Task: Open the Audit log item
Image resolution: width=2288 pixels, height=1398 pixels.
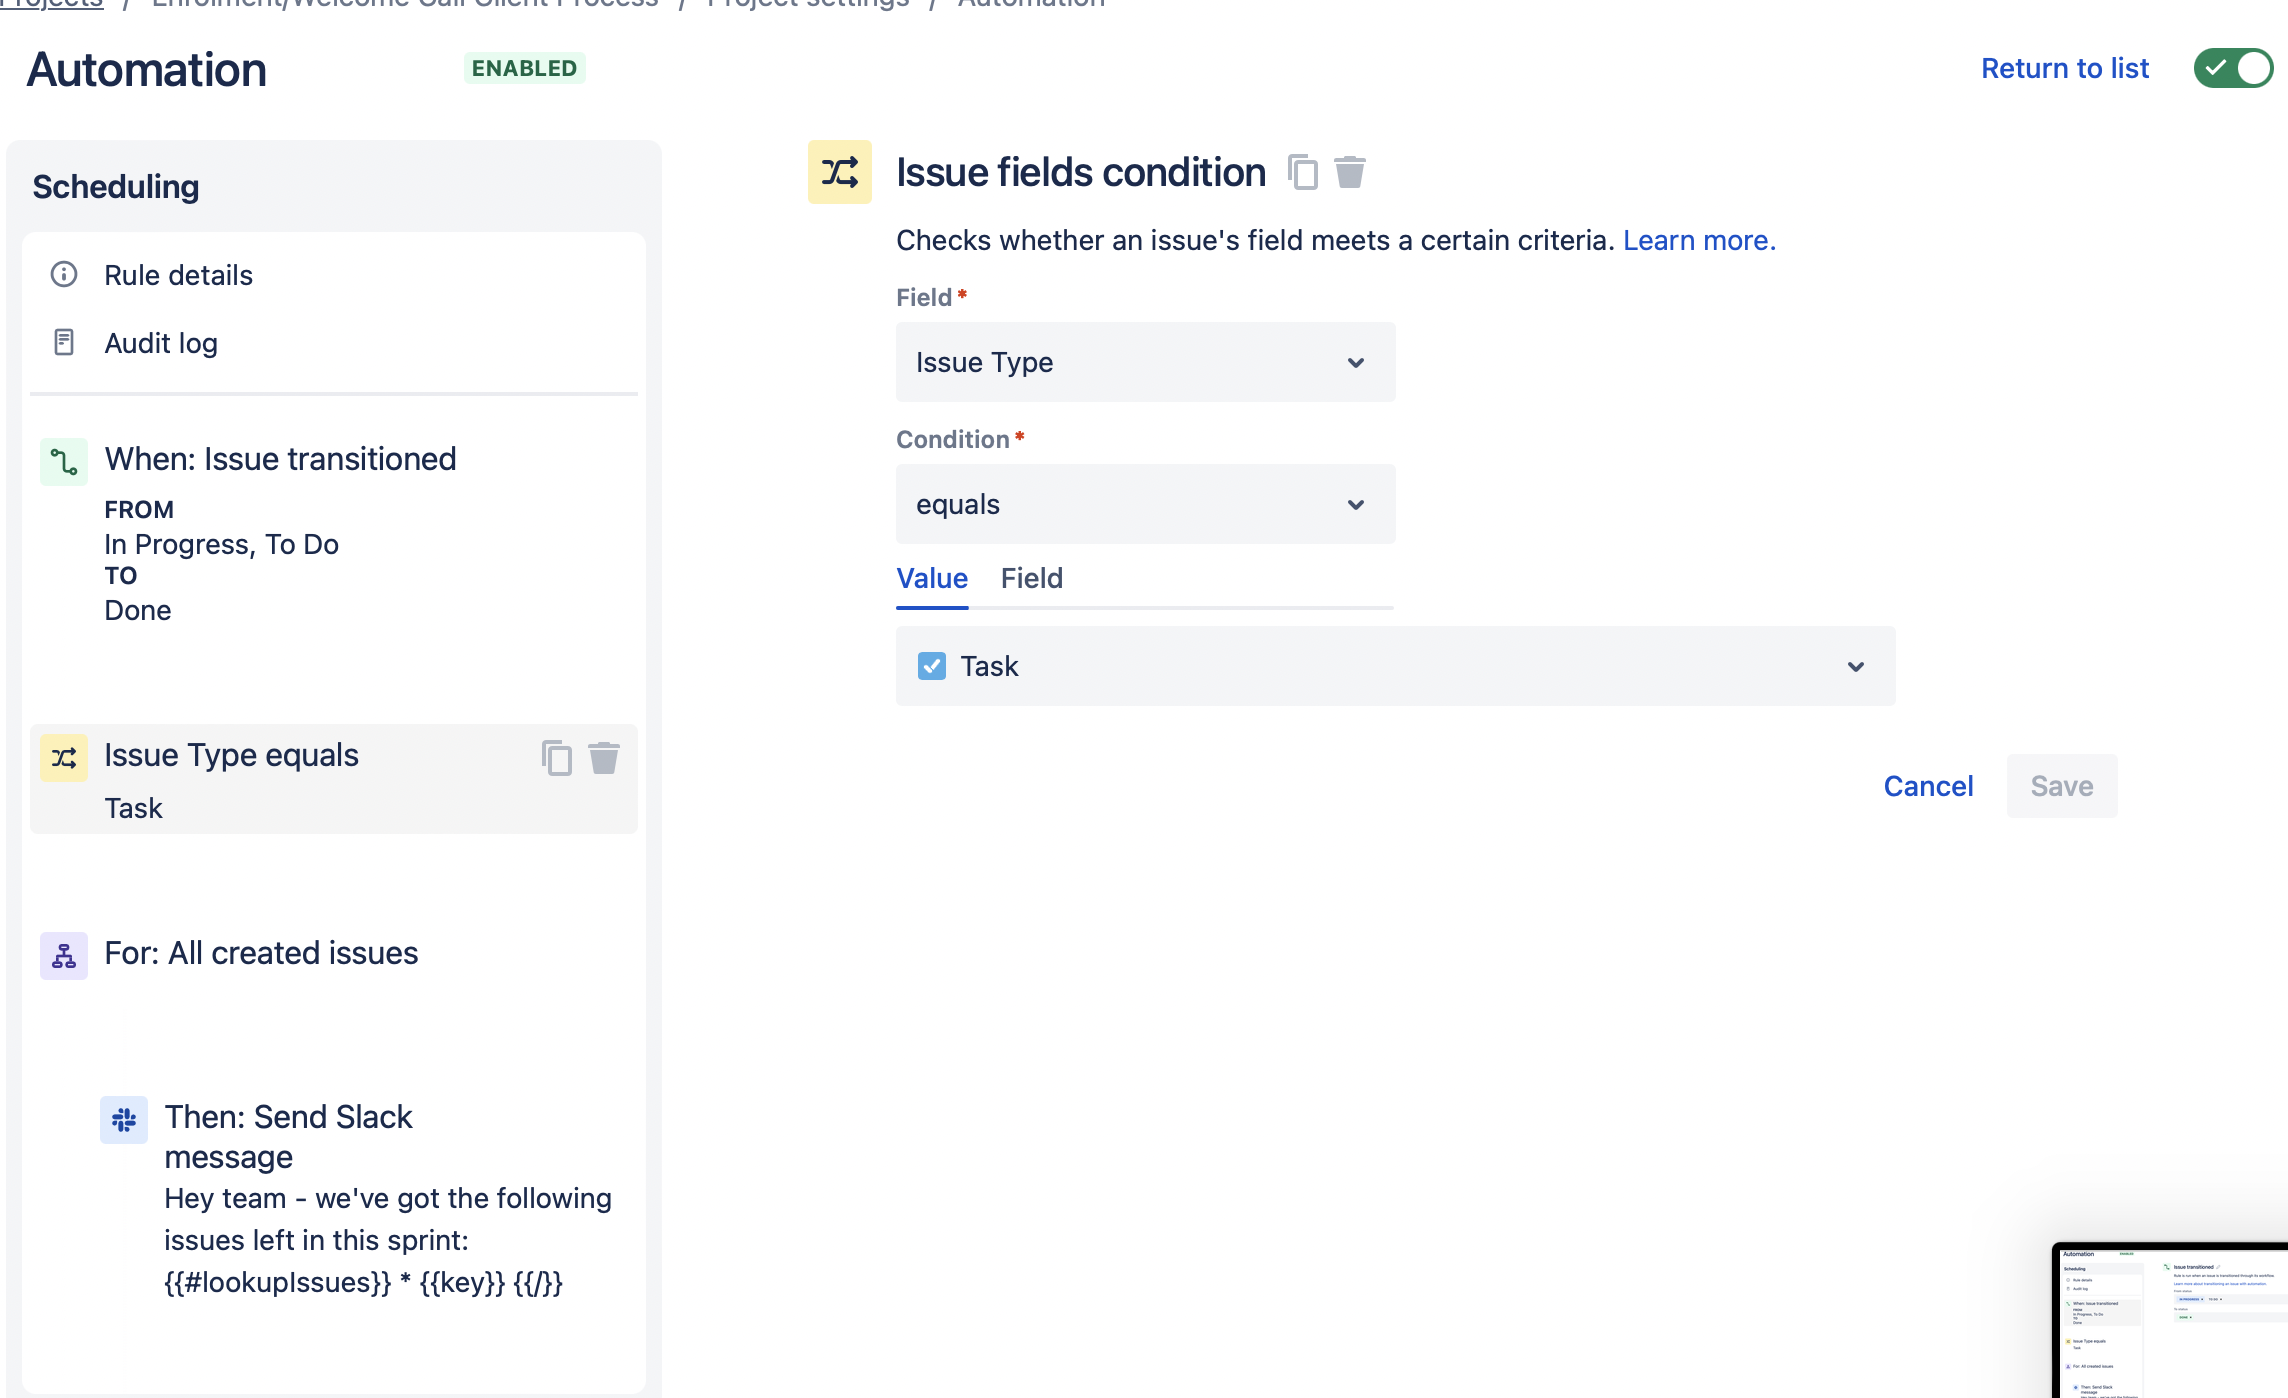Action: pyautogui.click(x=160, y=343)
